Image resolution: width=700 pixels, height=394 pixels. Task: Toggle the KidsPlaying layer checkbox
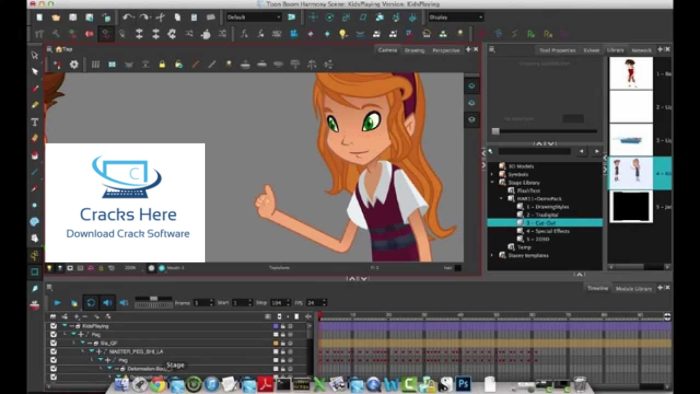(54, 326)
